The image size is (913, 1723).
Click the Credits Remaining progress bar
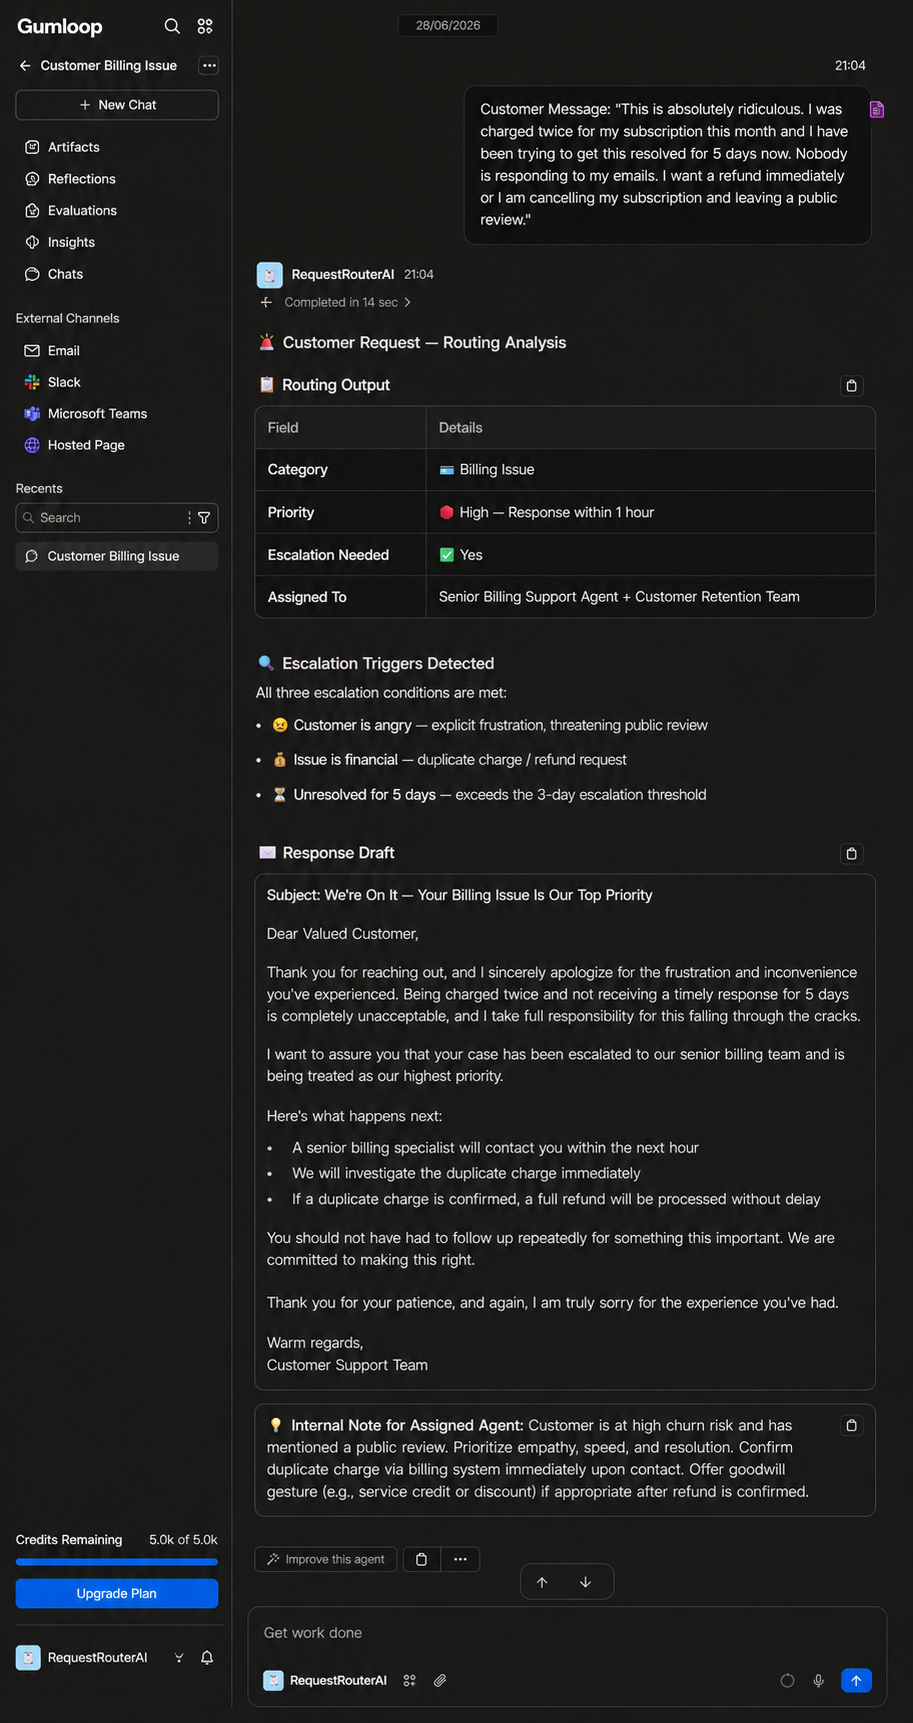click(x=117, y=1562)
